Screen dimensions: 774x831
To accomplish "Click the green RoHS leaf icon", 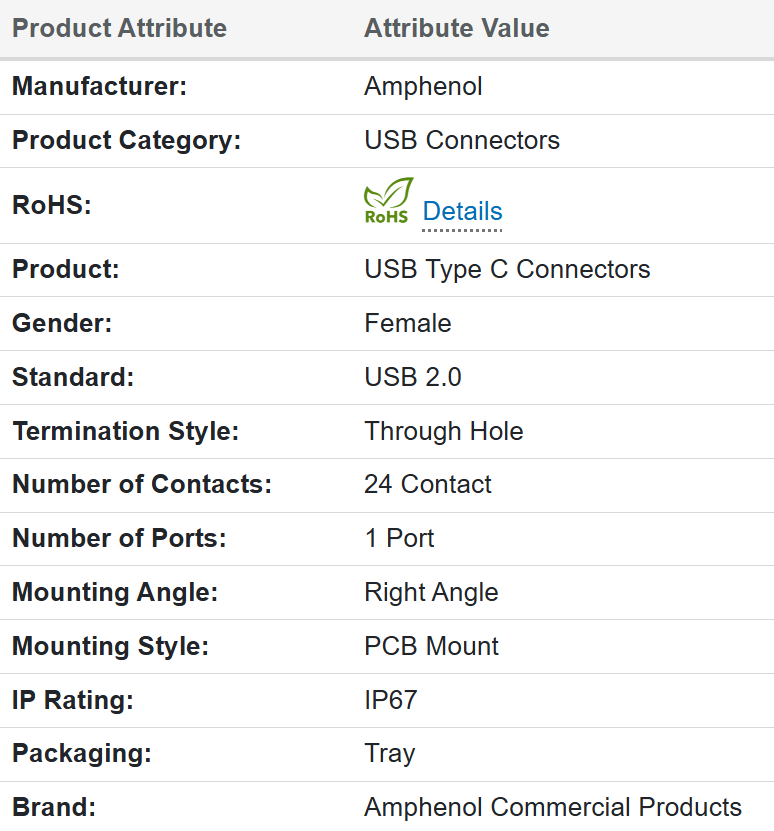I will 388,201.
